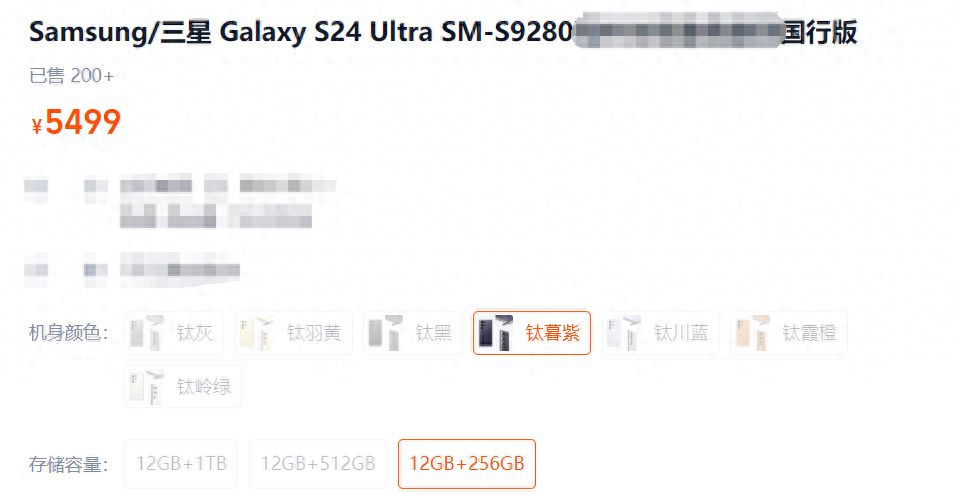Image resolution: width=954 pixels, height=503 pixels.
Task: Click the 钛灰 phone thumbnail image
Action: [x=147, y=333]
